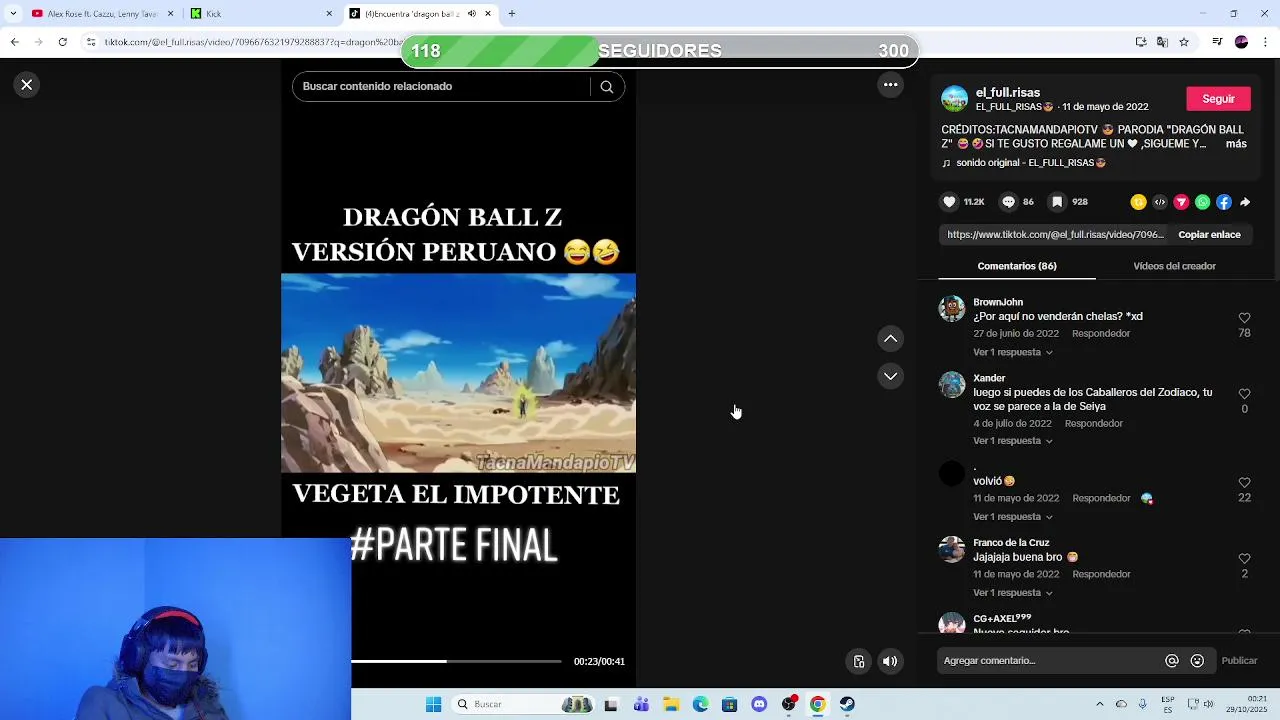Viewport: 1280px width, 720px height.
Task: Reply to Franco de la Cruz with Responder
Action: tap(1101, 574)
